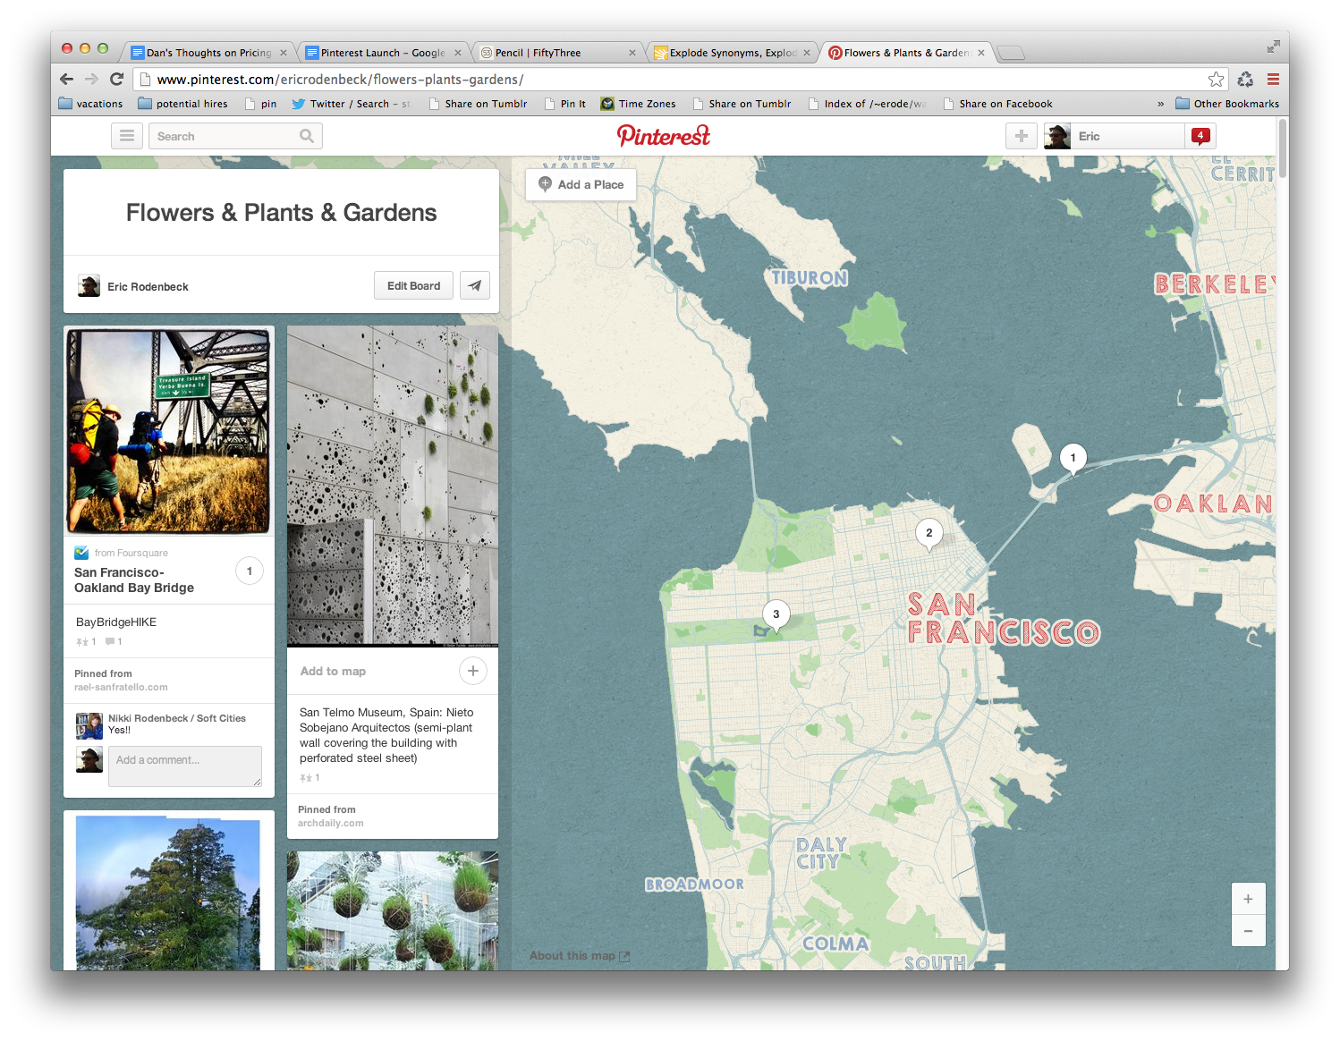Close the Flowers & Plants & Gardens tab
This screenshot has width=1340, height=1041.
[981, 53]
